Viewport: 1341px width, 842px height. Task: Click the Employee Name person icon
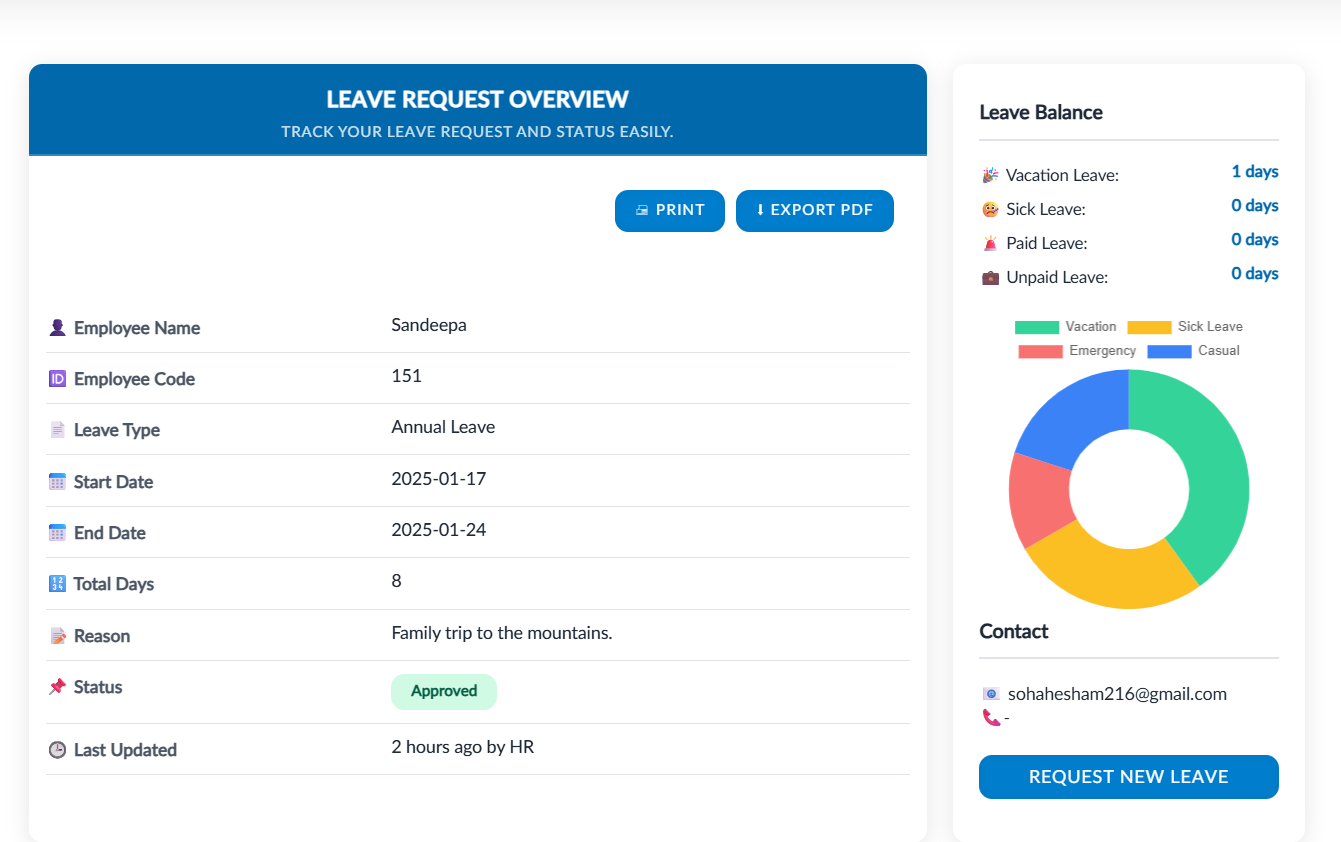[57, 328]
